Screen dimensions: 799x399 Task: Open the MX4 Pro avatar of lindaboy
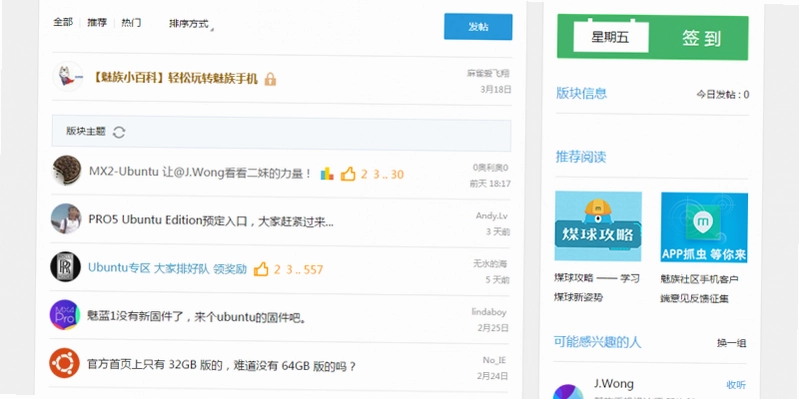(x=65, y=314)
